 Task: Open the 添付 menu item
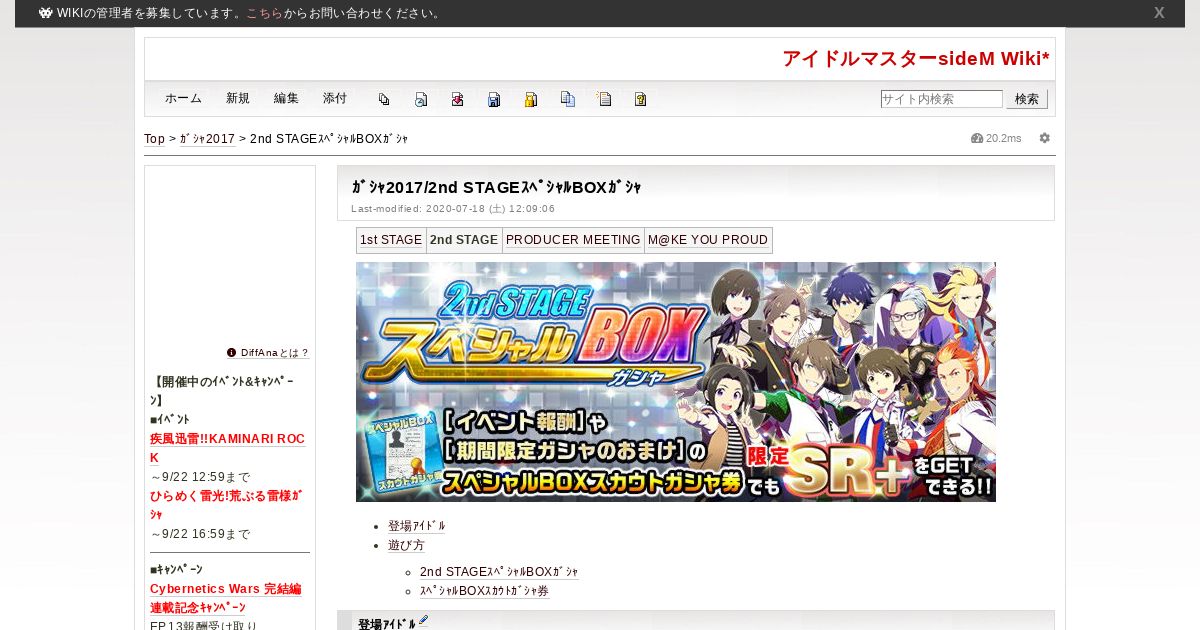point(335,99)
